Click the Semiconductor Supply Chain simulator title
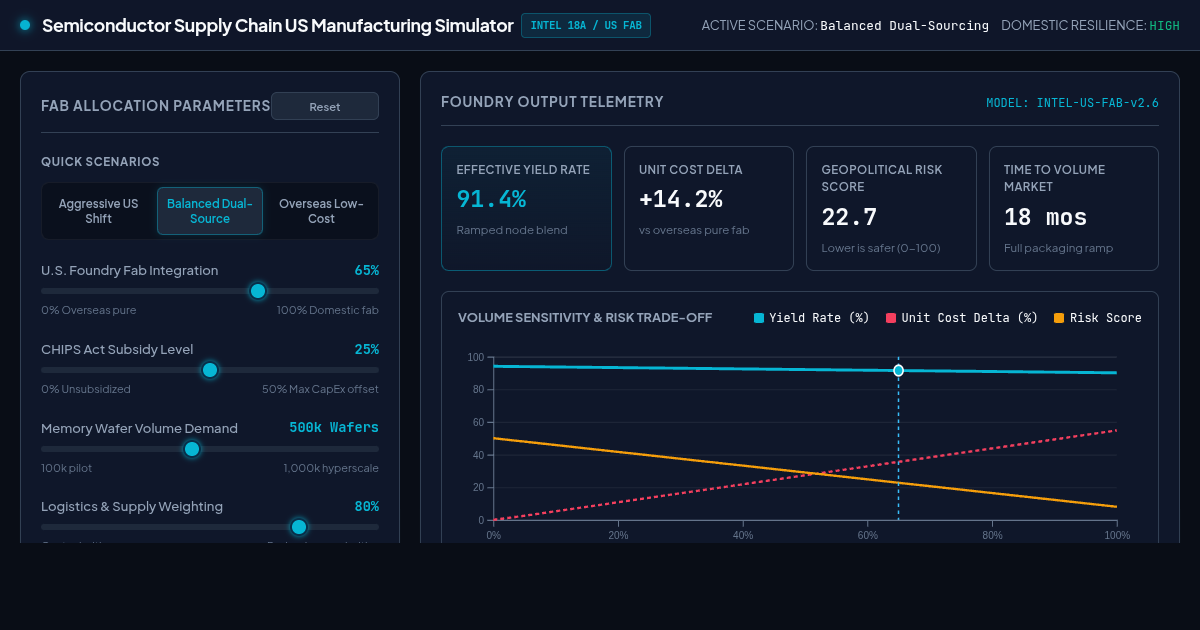This screenshot has height=630, width=1200. pyautogui.click(x=278, y=25)
